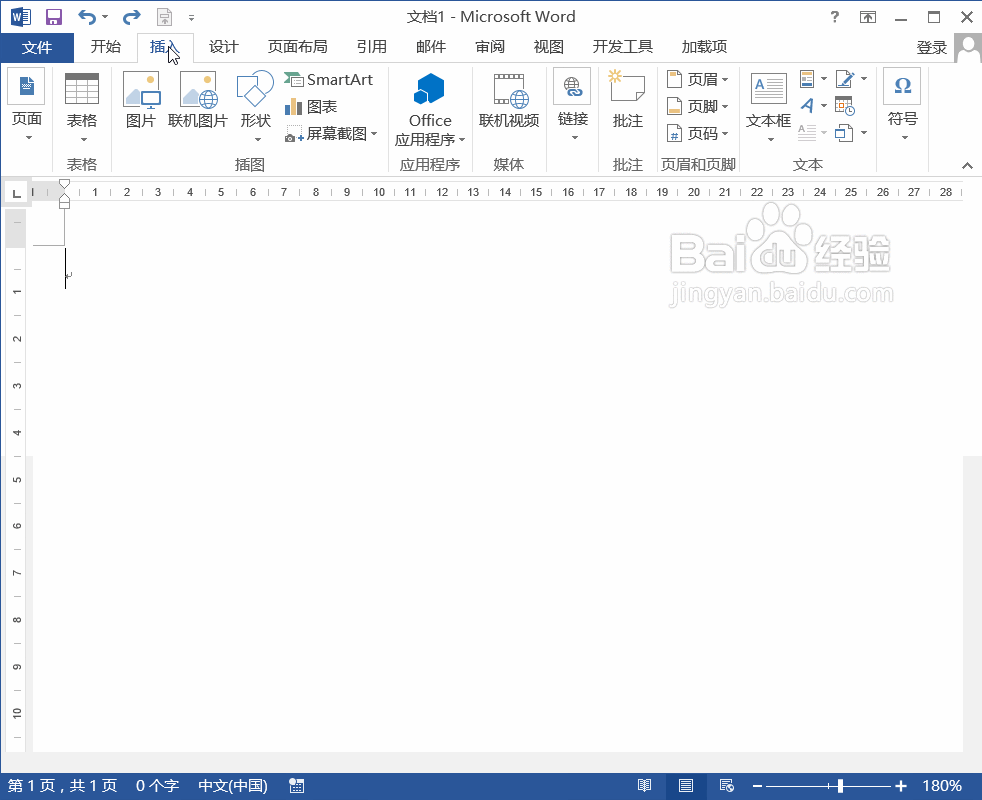The image size is (982, 800).
Task: Collapse the ribbon with the chevron
Action: (x=967, y=165)
